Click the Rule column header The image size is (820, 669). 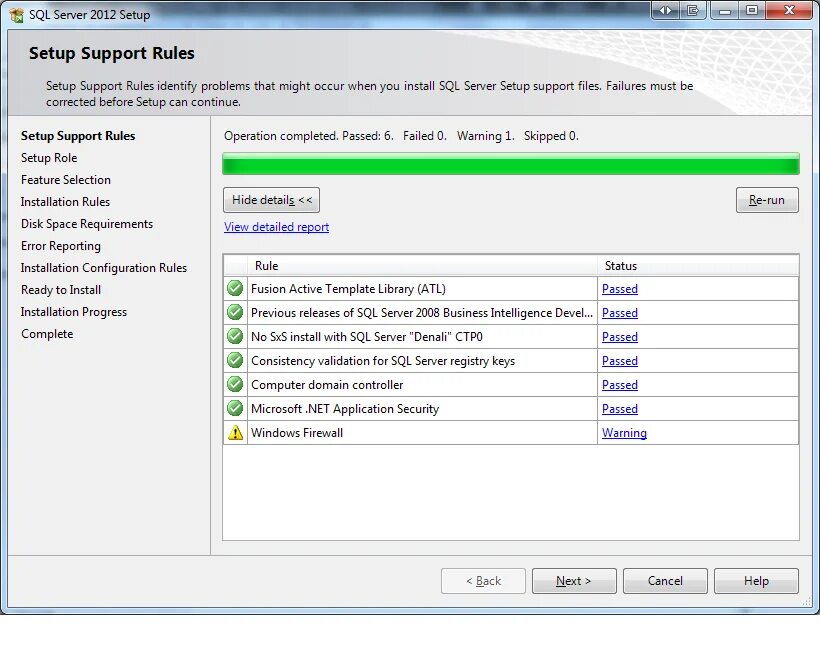click(x=423, y=266)
